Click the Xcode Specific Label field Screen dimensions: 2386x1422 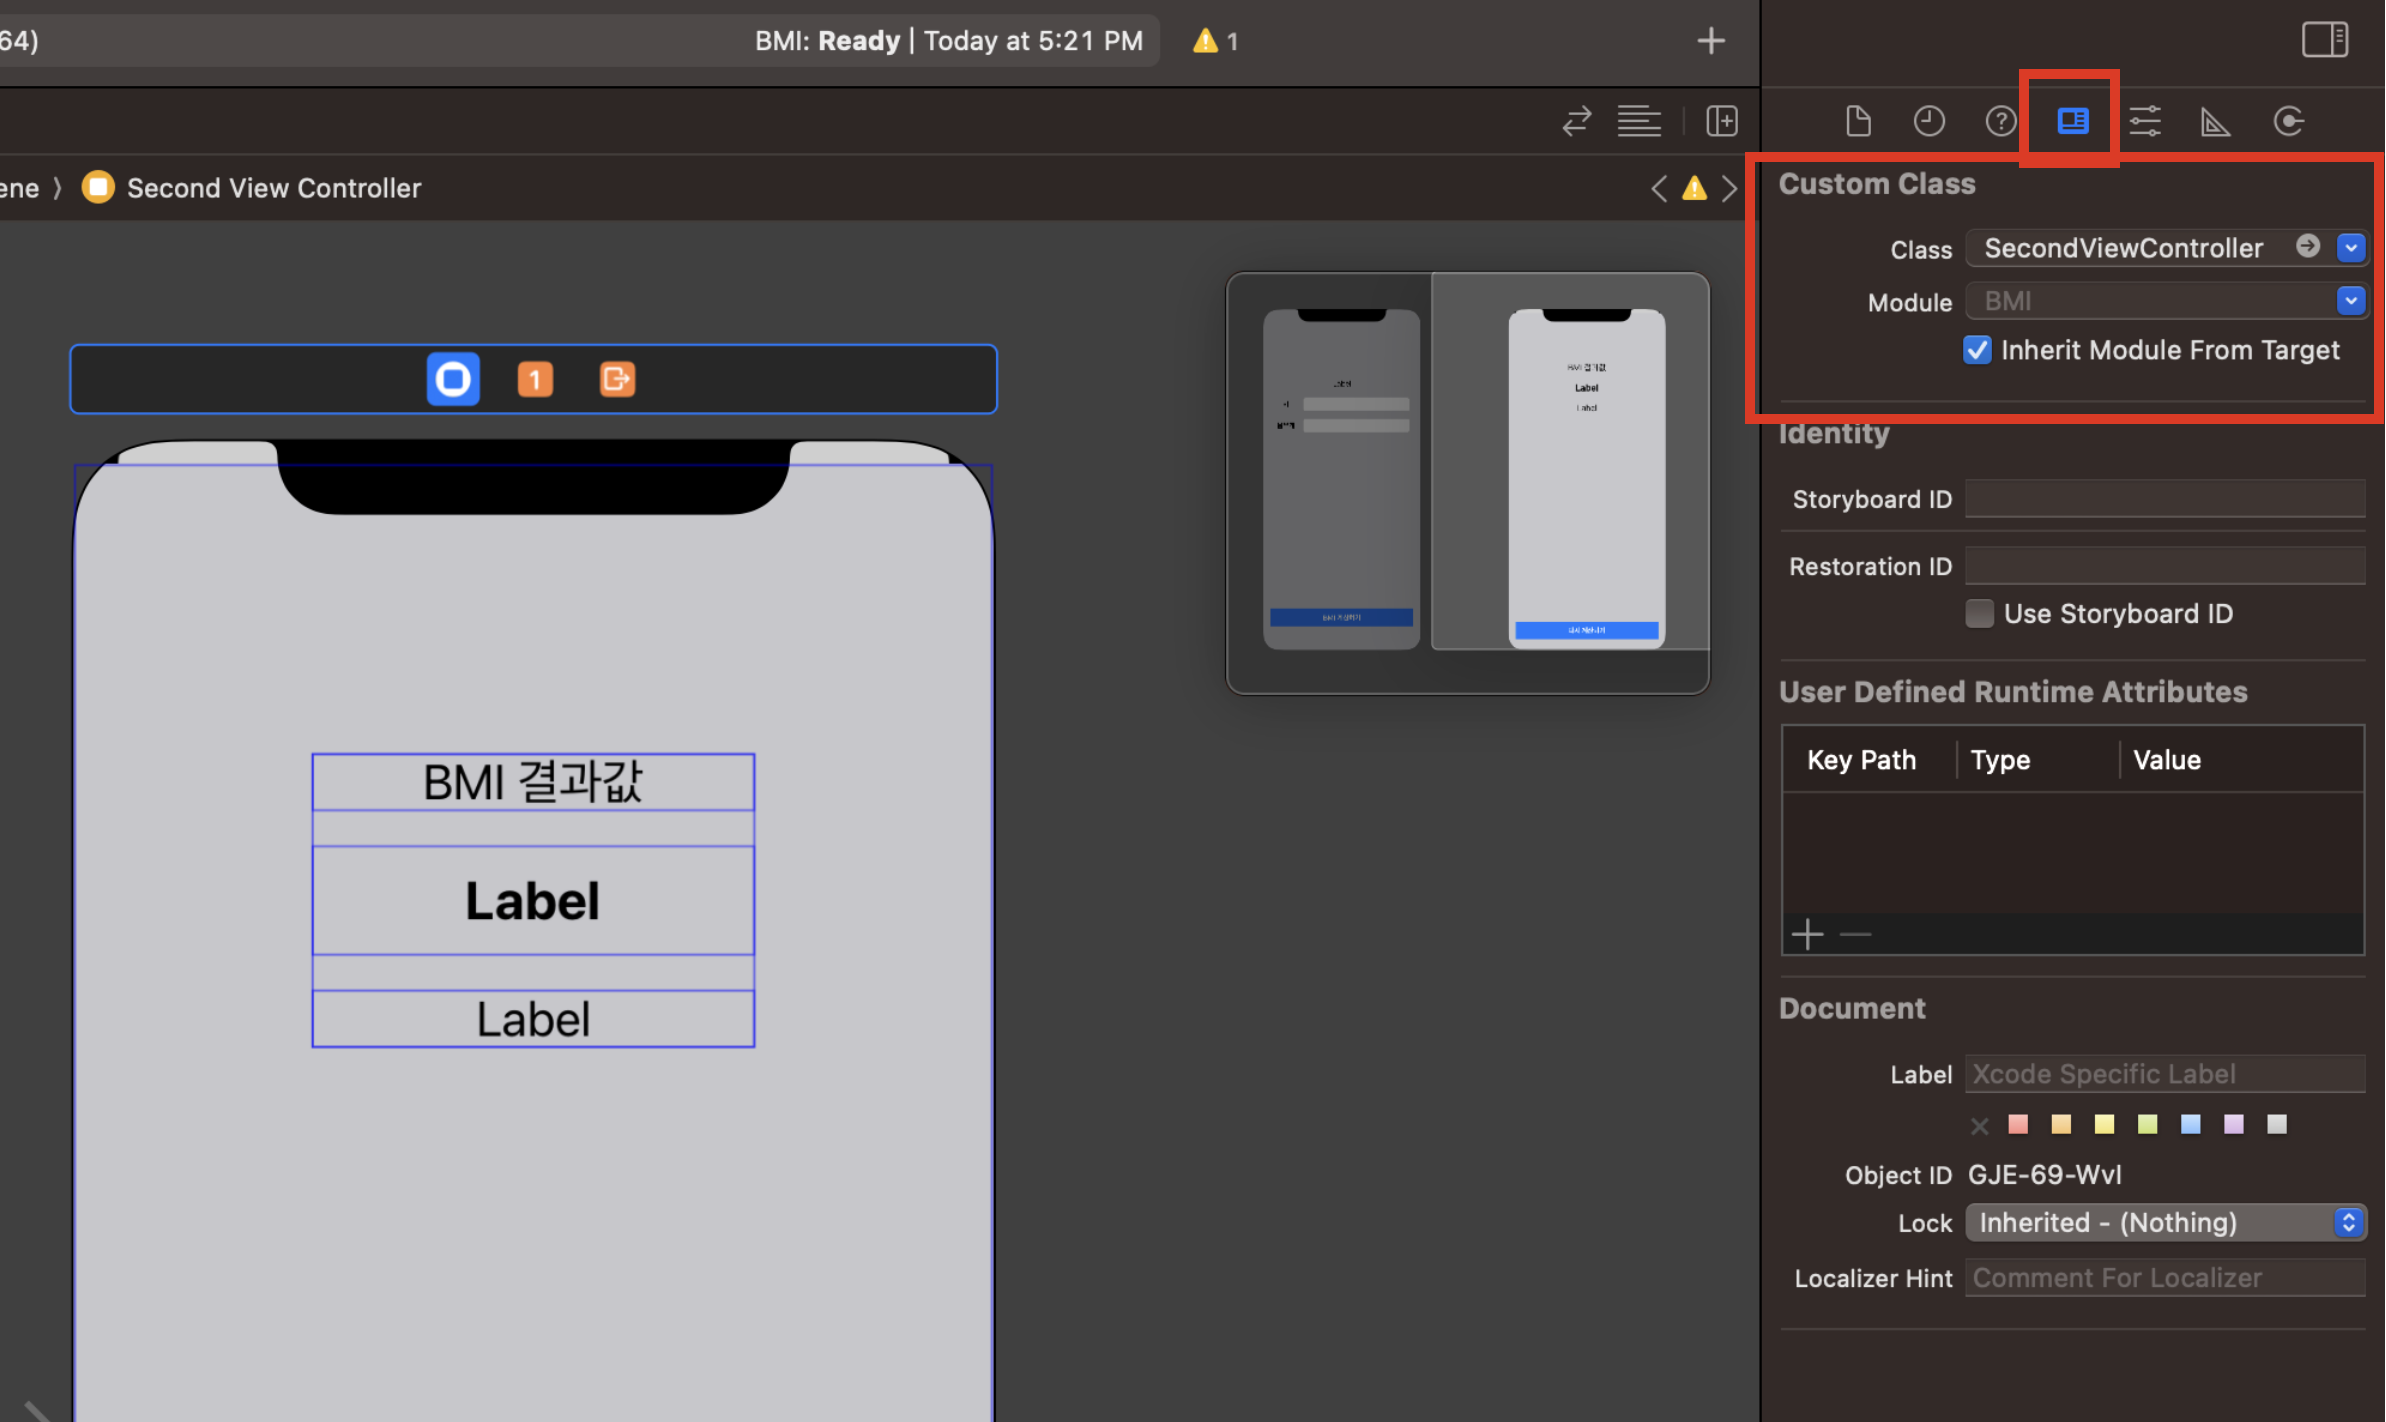click(x=2165, y=1074)
